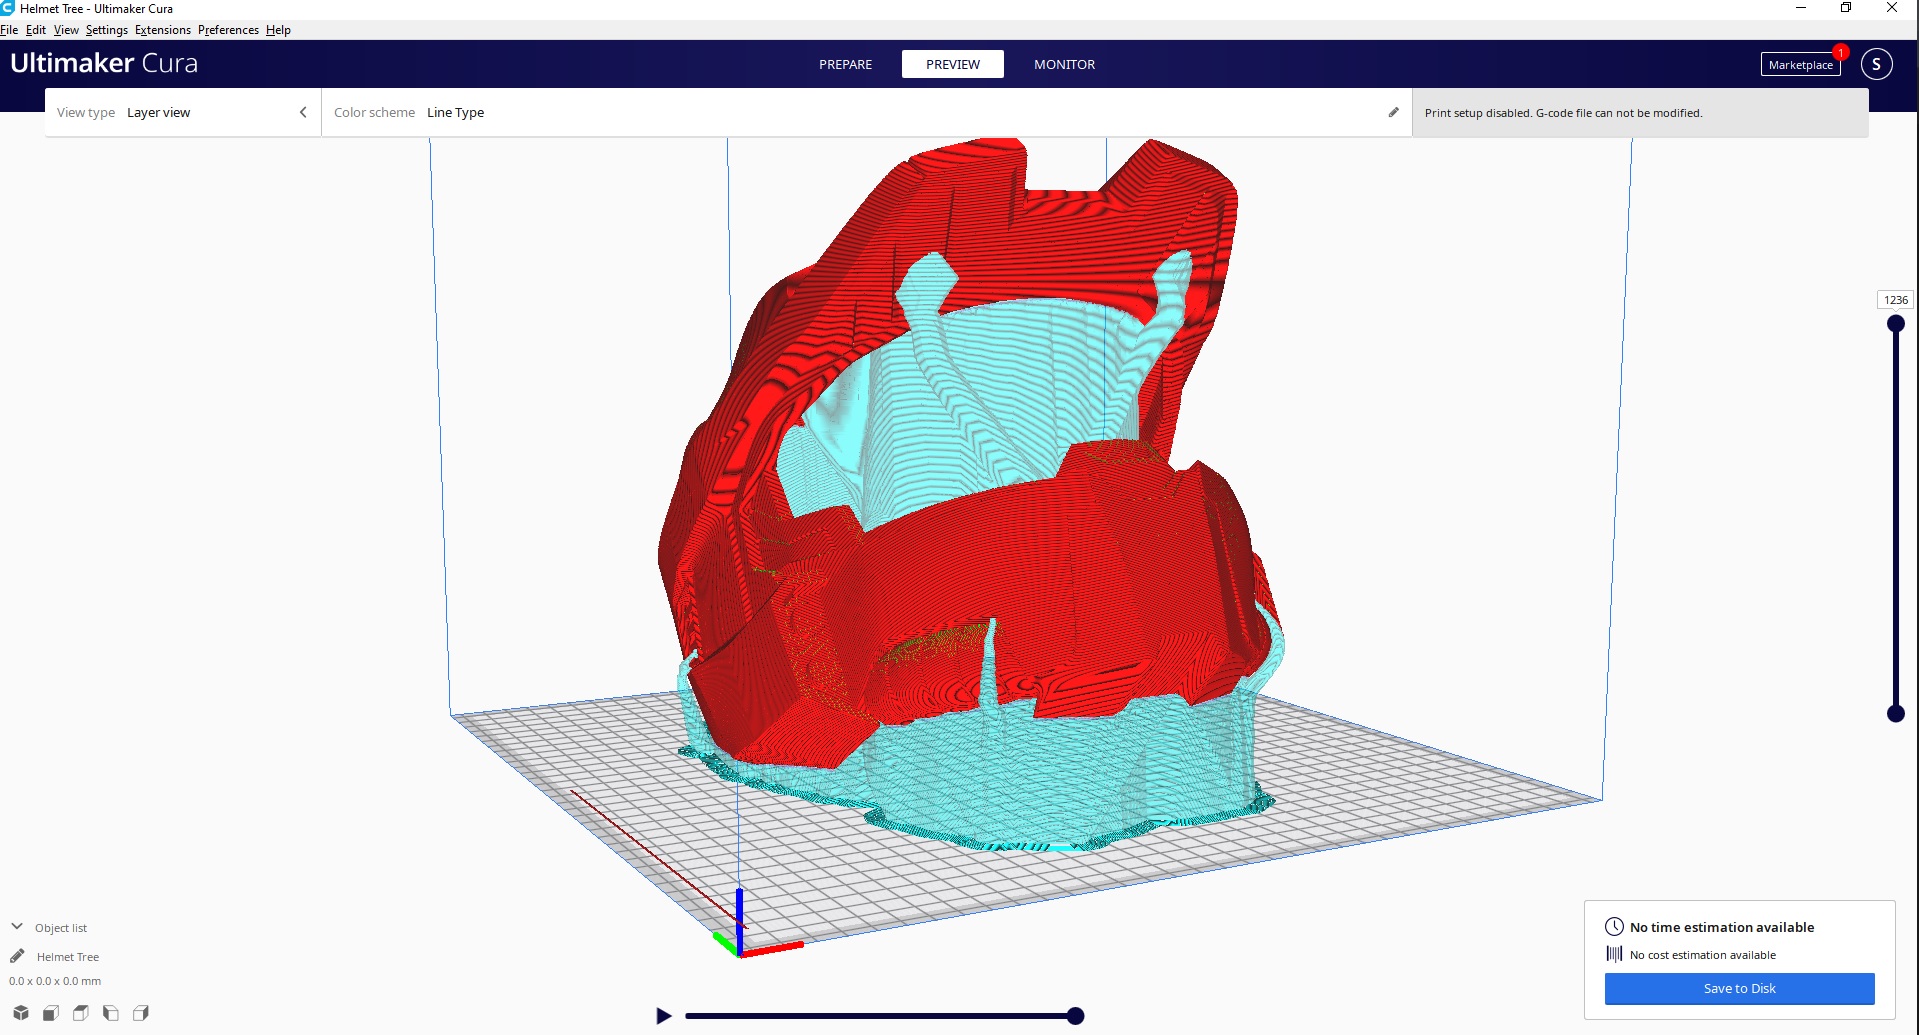This screenshot has width=1919, height=1035.
Task: Collapse the View type panel chevron
Action: (x=303, y=112)
